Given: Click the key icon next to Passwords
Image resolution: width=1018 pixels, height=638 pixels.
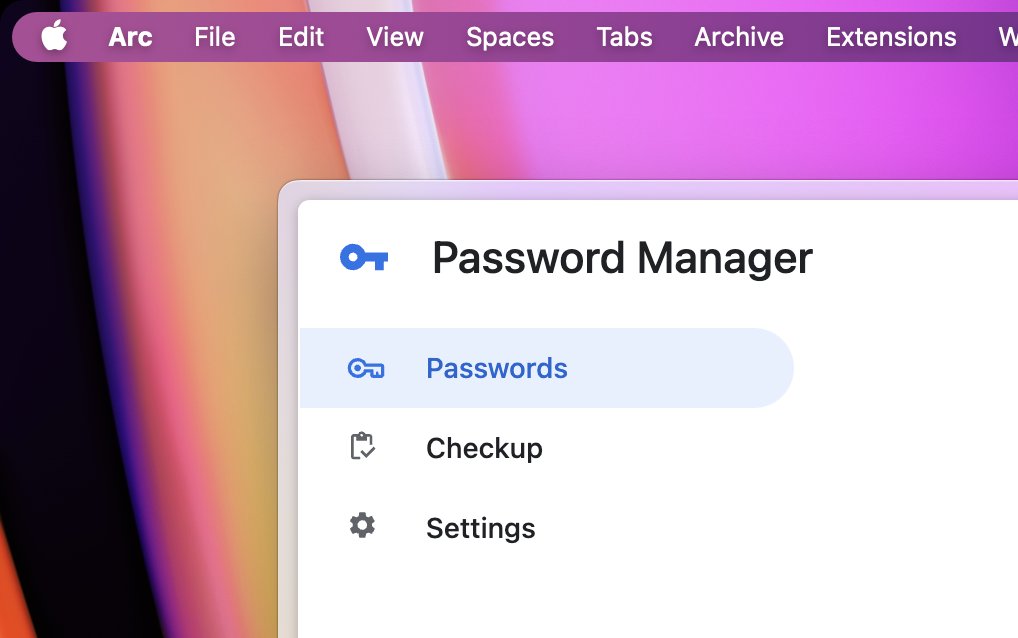Looking at the screenshot, I should point(366,369).
